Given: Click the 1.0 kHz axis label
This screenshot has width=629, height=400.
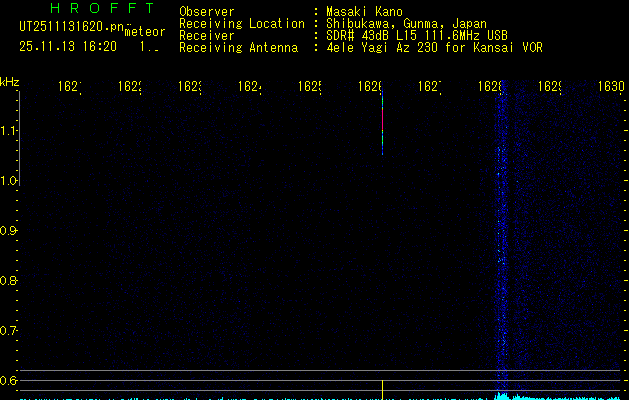Looking at the screenshot, I should coord(8,181).
